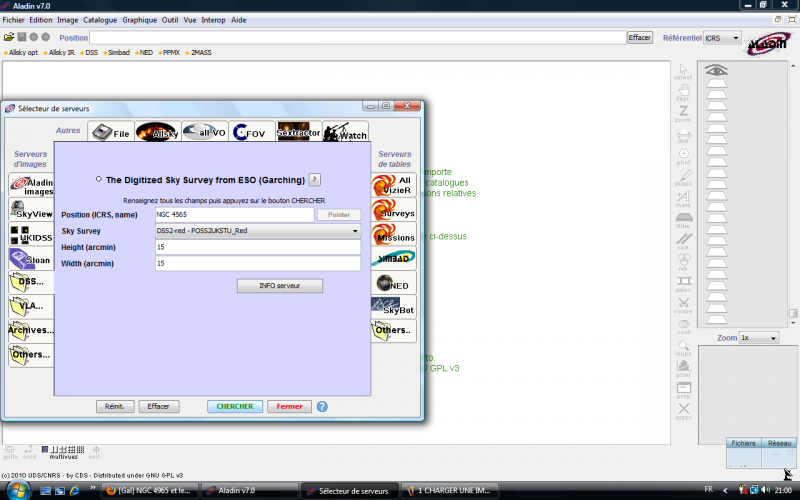The image size is (800, 500).
Task: Open the Image menu
Action: pyautogui.click(x=68, y=20)
